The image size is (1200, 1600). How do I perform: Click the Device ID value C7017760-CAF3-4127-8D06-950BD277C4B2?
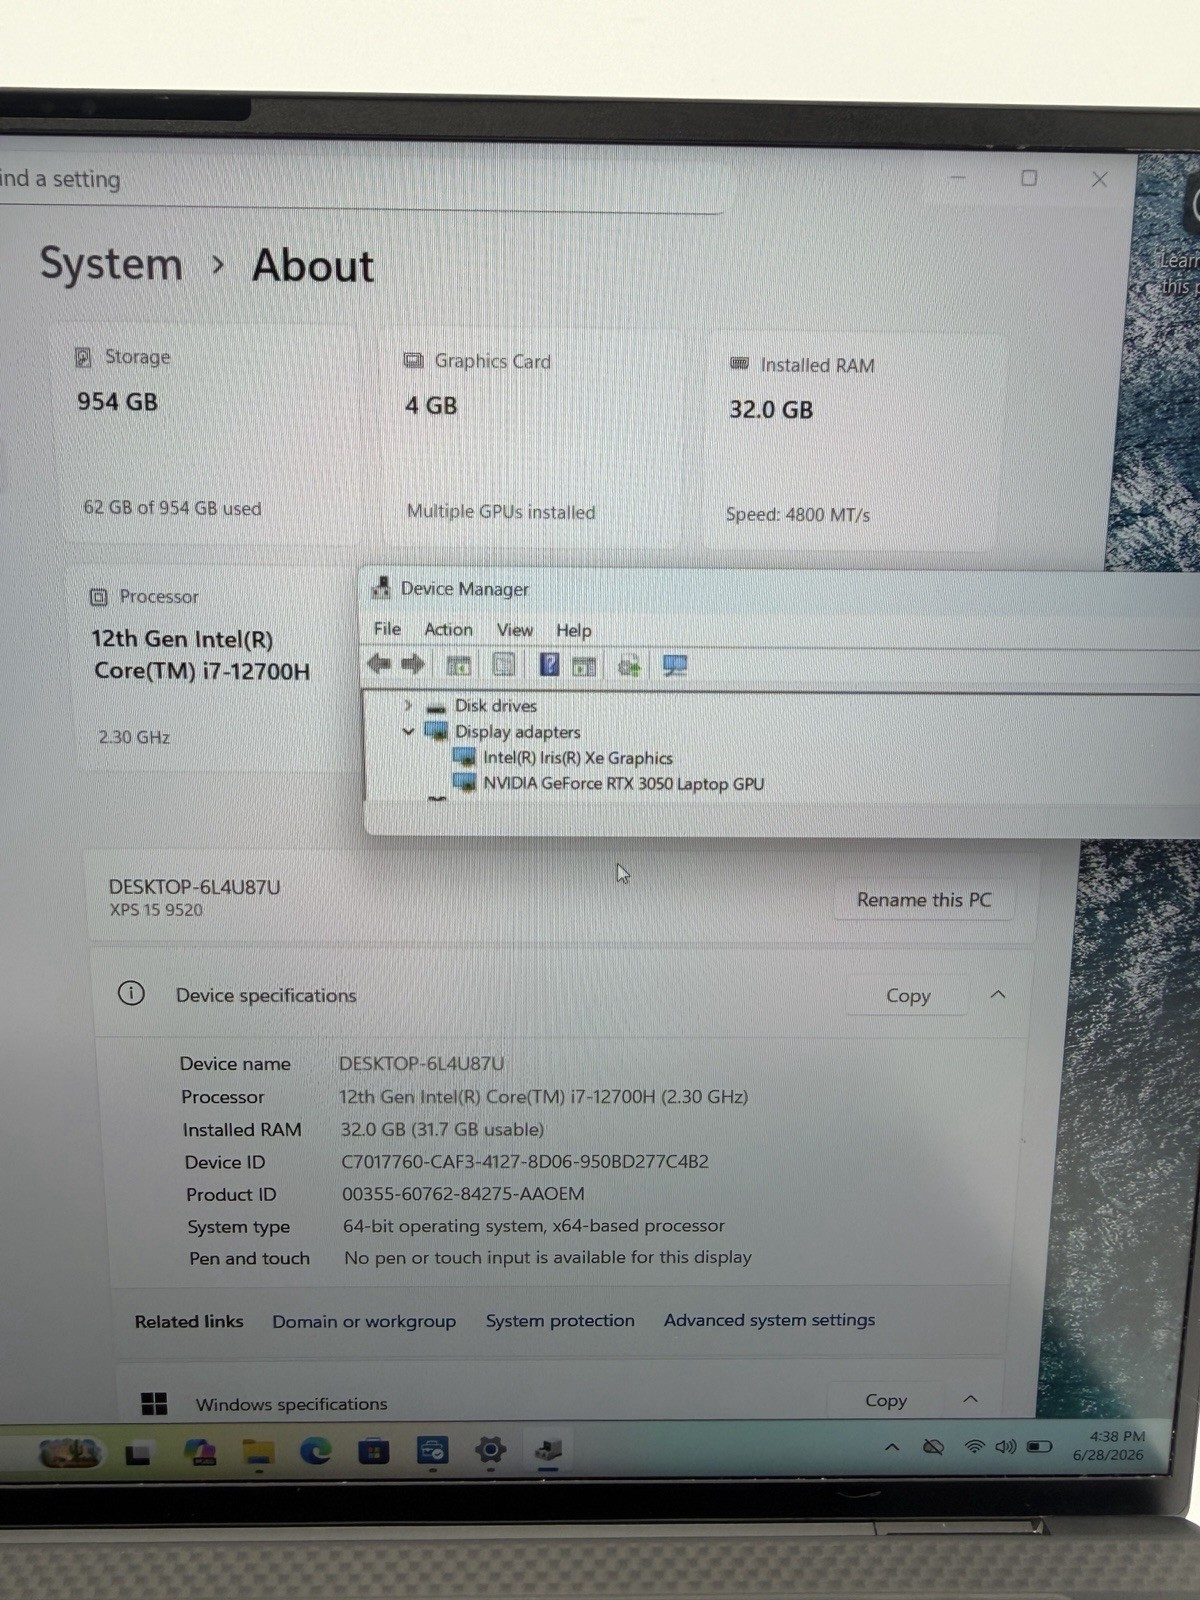pos(525,1161)
